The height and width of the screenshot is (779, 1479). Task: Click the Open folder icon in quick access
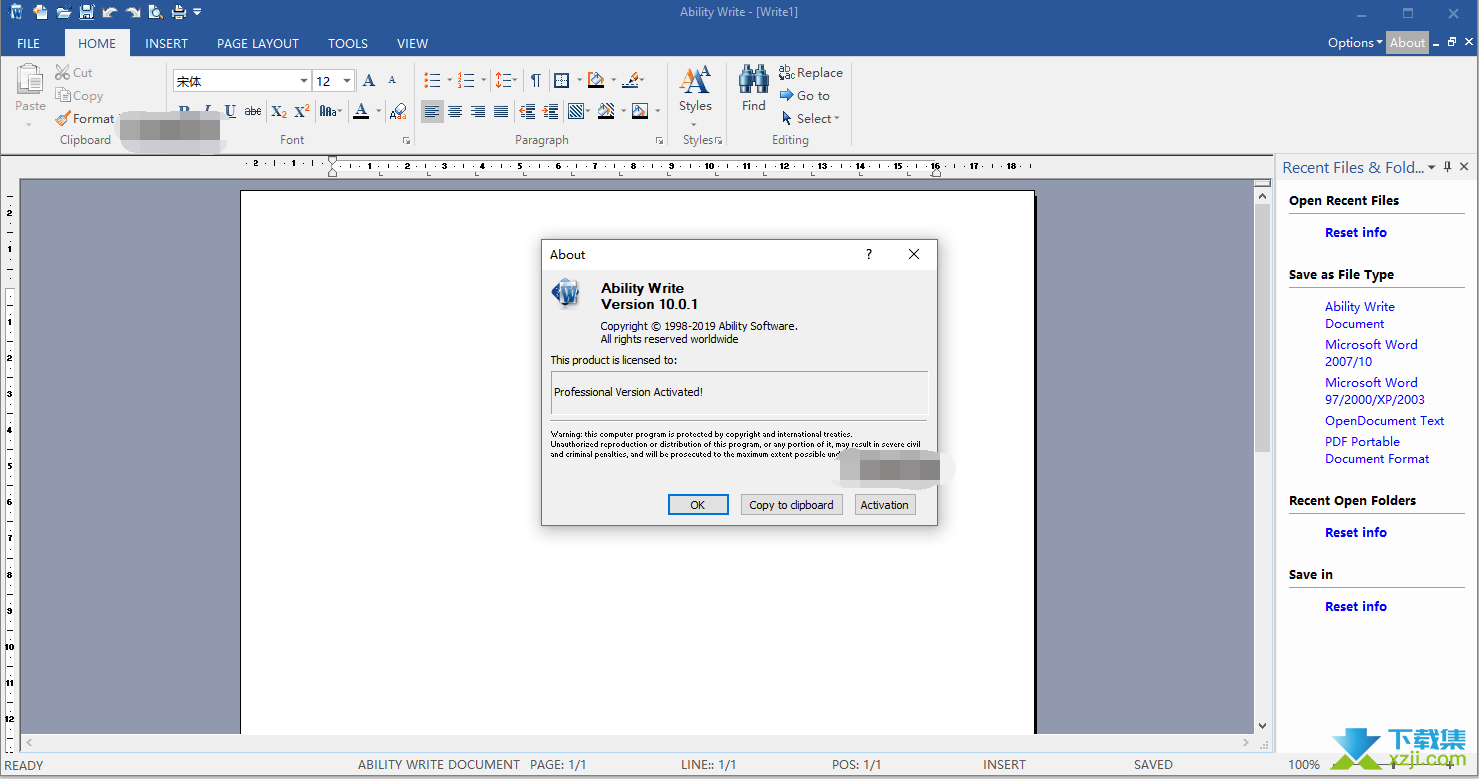(x=64, y=12)
